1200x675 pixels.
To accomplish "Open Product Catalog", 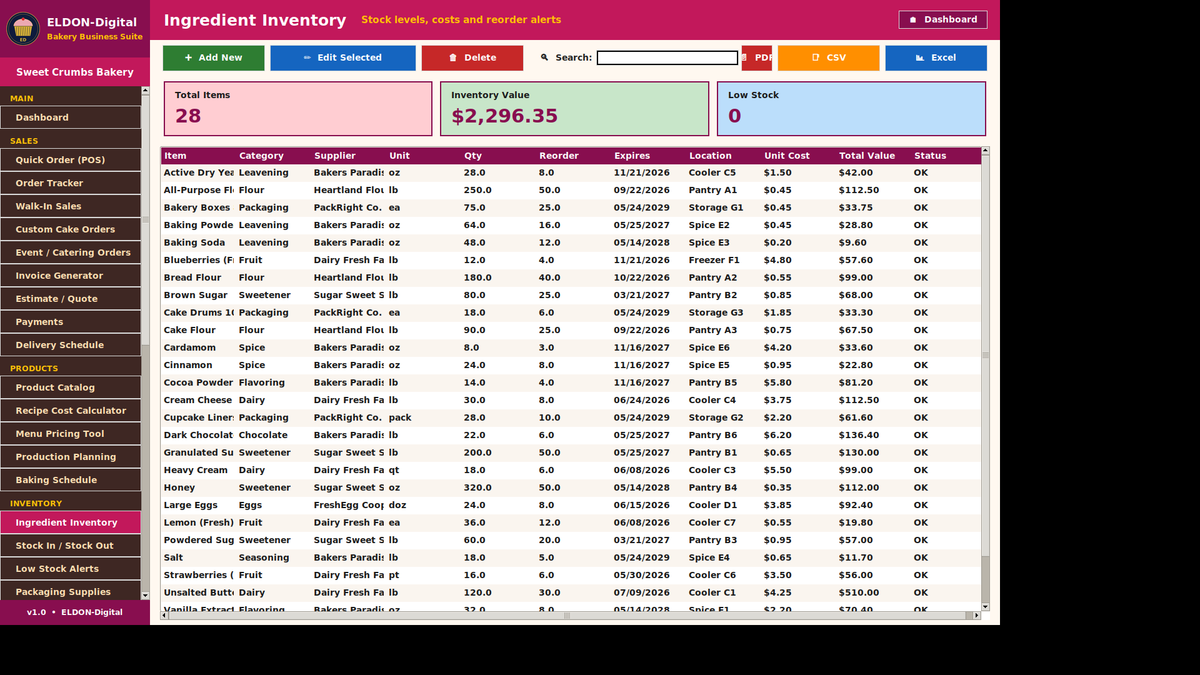I will [70, 388].
